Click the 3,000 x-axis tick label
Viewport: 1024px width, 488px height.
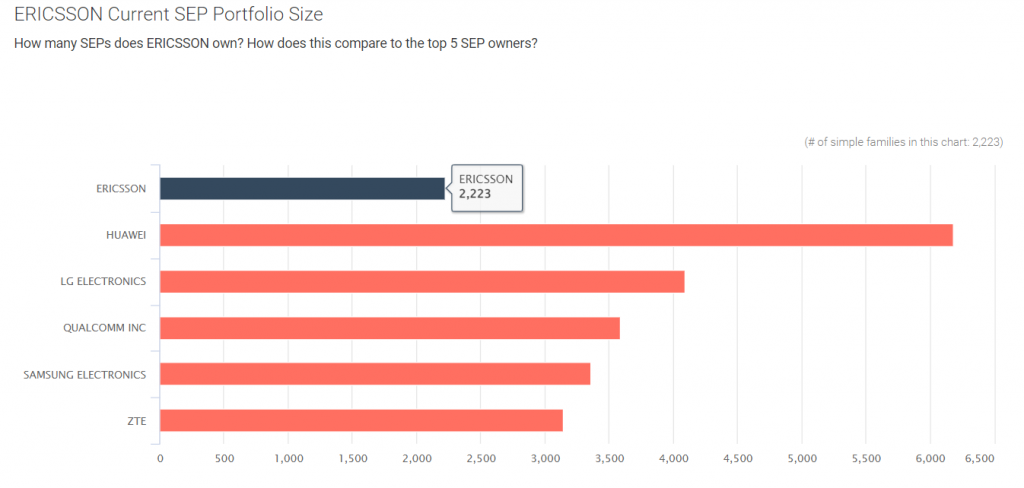click(545, 458)
